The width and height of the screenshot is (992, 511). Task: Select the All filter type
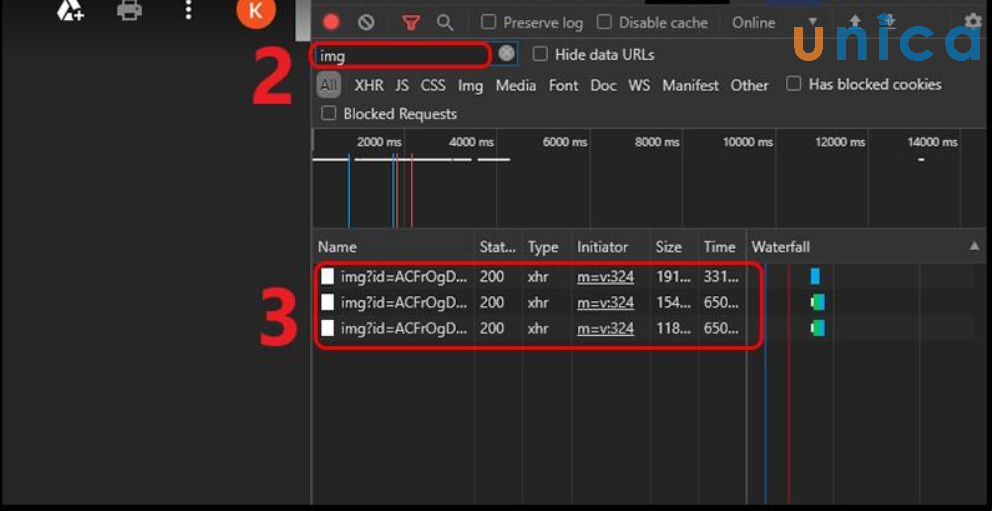click(x=328, y=85)
